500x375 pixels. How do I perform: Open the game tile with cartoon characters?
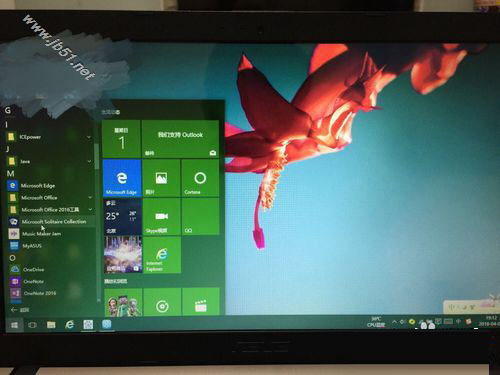[123, 302]
